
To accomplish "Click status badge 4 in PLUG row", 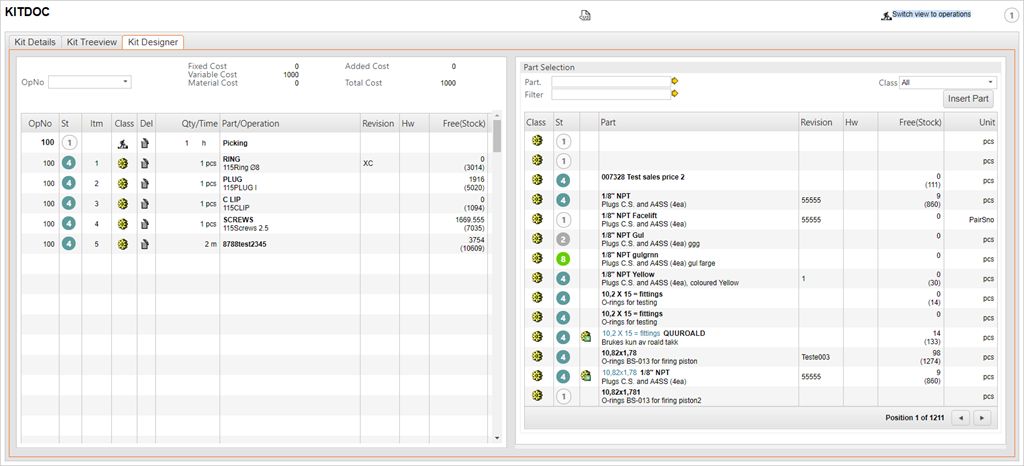I will (69, 183).
